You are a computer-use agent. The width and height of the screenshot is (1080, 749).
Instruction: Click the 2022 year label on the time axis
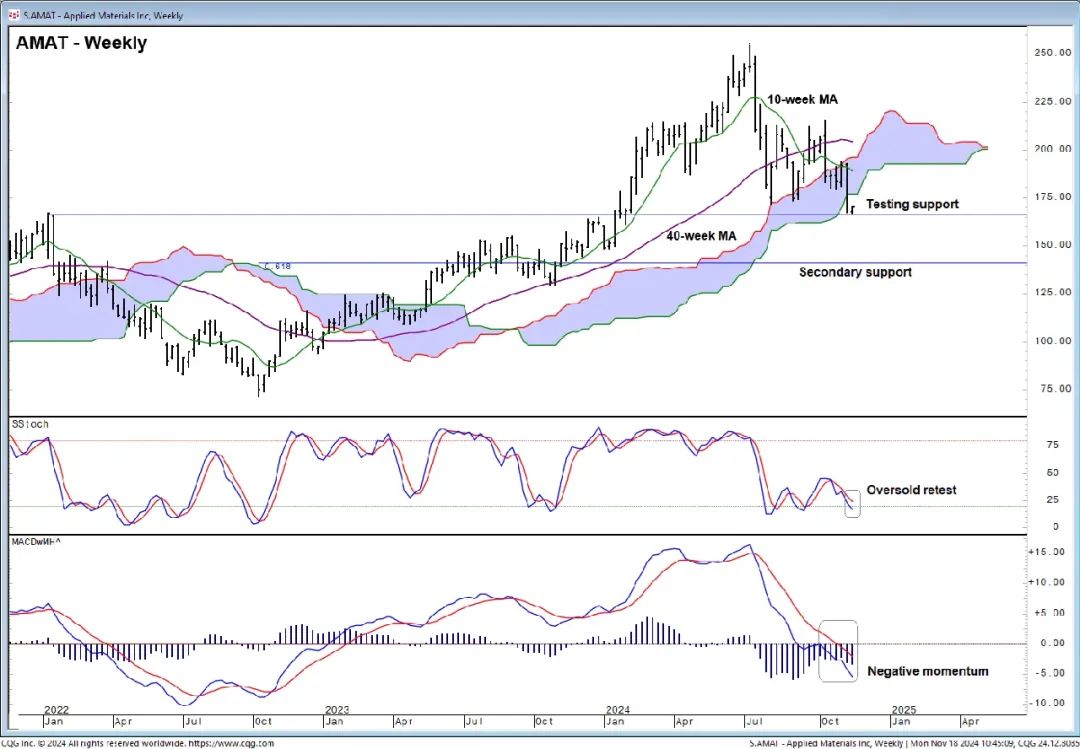coord(55,710)
